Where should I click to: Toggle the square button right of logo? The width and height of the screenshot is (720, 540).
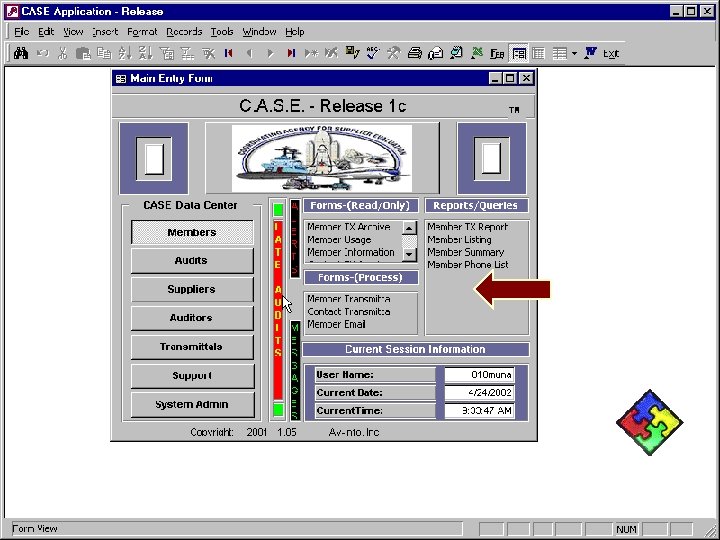click(x=491, y=158)
